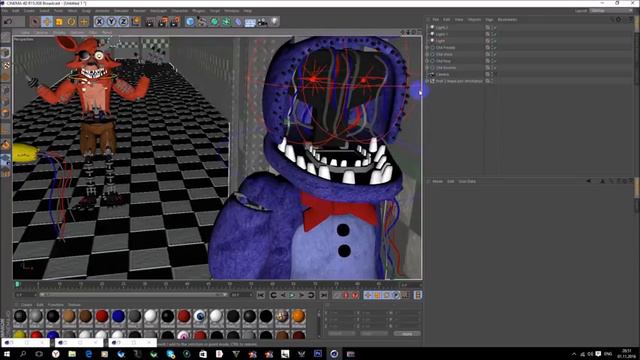The width and height of the screenshot is (640, 360).
Task: Toggle position keyframe recording icon
Action: (368, 295)
